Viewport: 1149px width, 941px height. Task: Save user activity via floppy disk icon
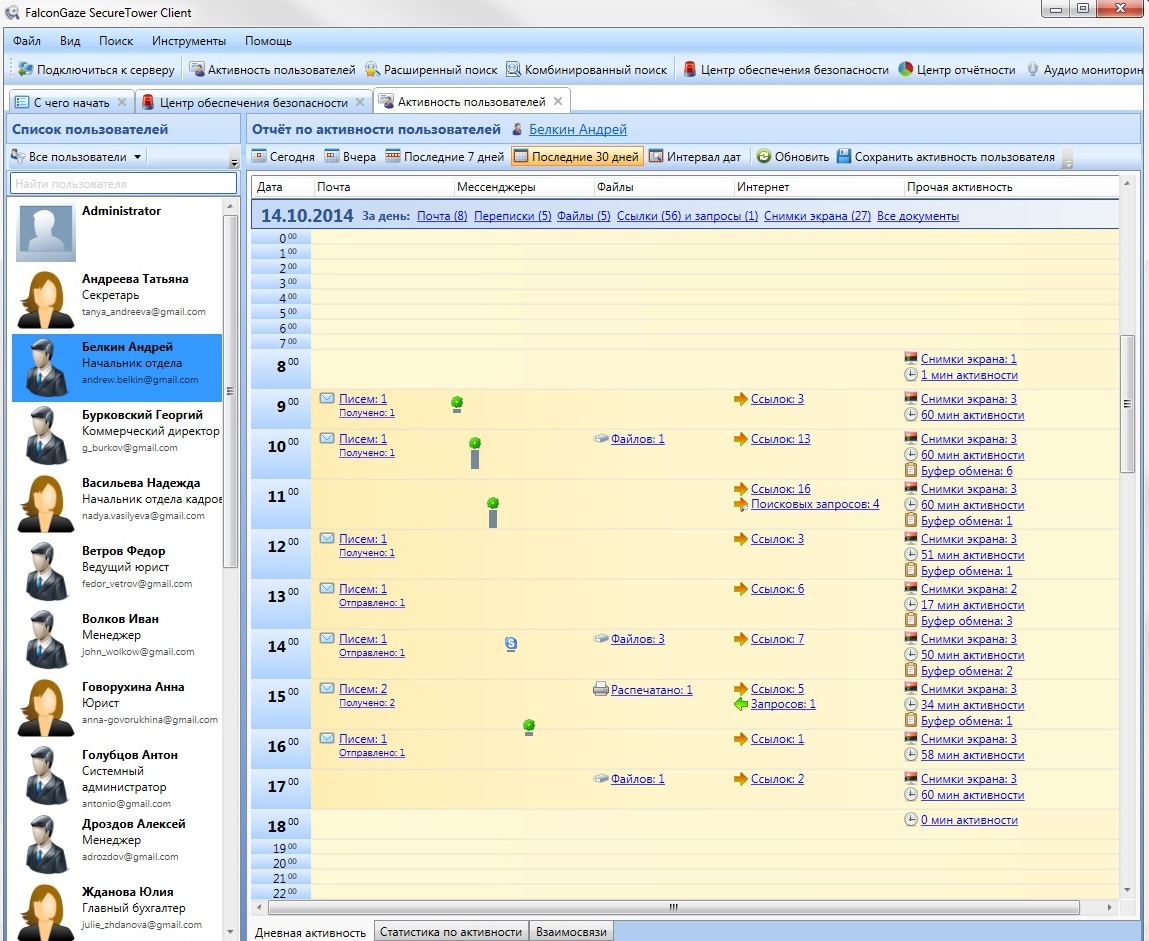point(844,157)
